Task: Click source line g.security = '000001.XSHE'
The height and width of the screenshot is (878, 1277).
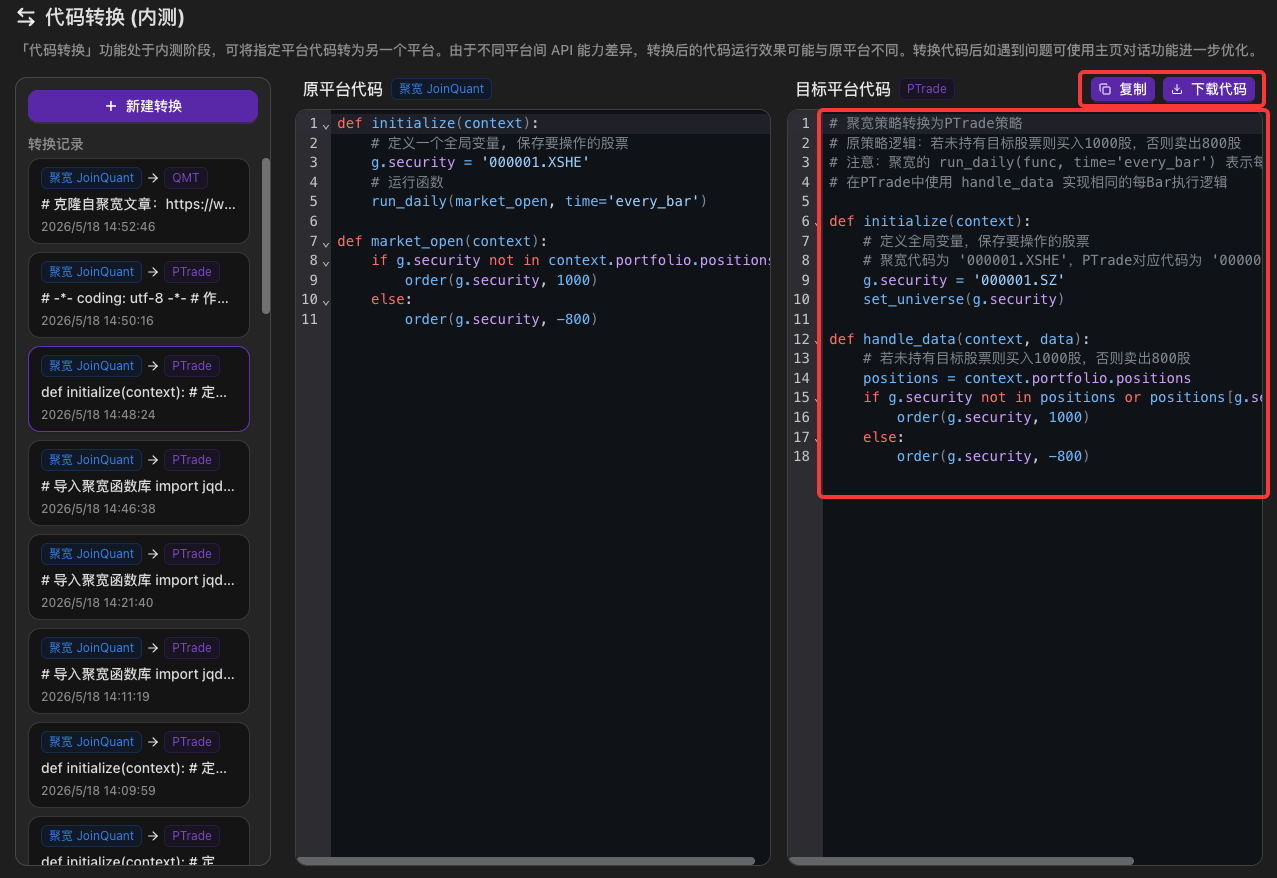Action: pyautogui.click(x=480, y=162)
